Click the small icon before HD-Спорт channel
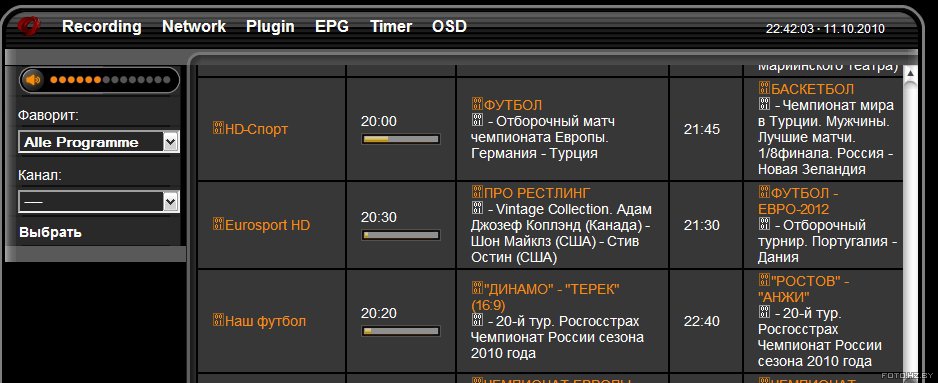Image resolution: width=938 pixels, height=383 pixels. 218,128
